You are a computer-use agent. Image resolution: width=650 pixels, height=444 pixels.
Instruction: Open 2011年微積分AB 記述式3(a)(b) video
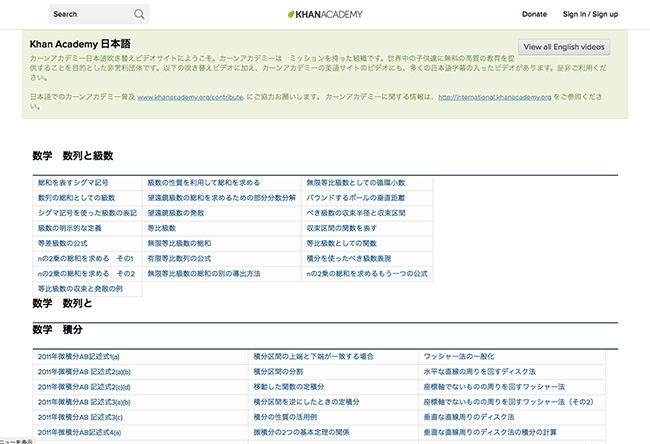tap(84, 402)
